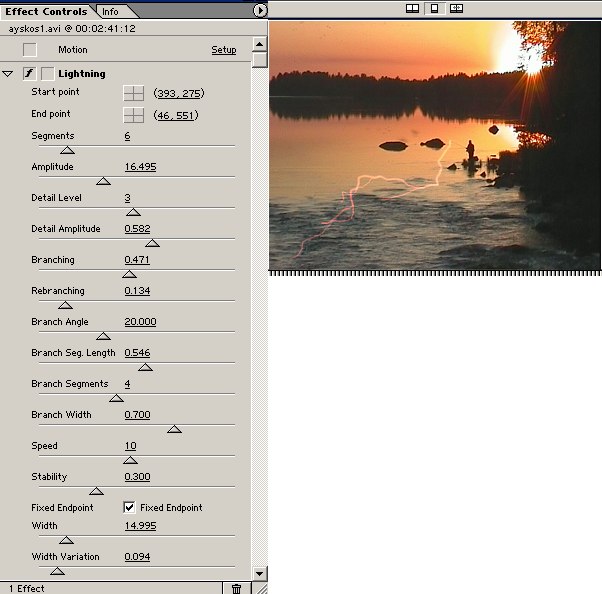The image size is (602, 594).
Task: Switch to the Info tab
Action: point(110,12)
